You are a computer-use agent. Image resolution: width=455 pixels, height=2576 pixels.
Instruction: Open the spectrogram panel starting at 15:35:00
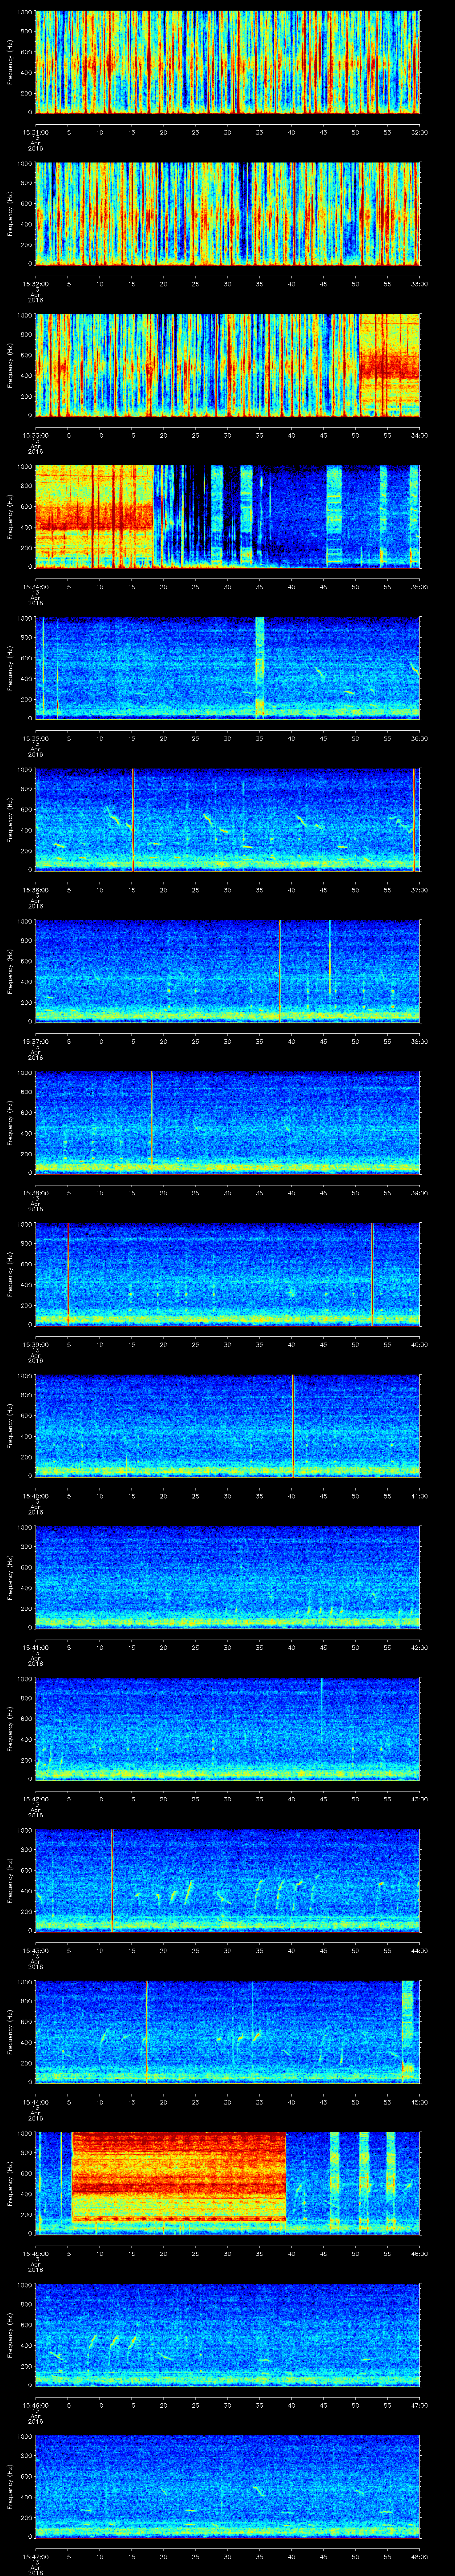[x=227, y=668]
